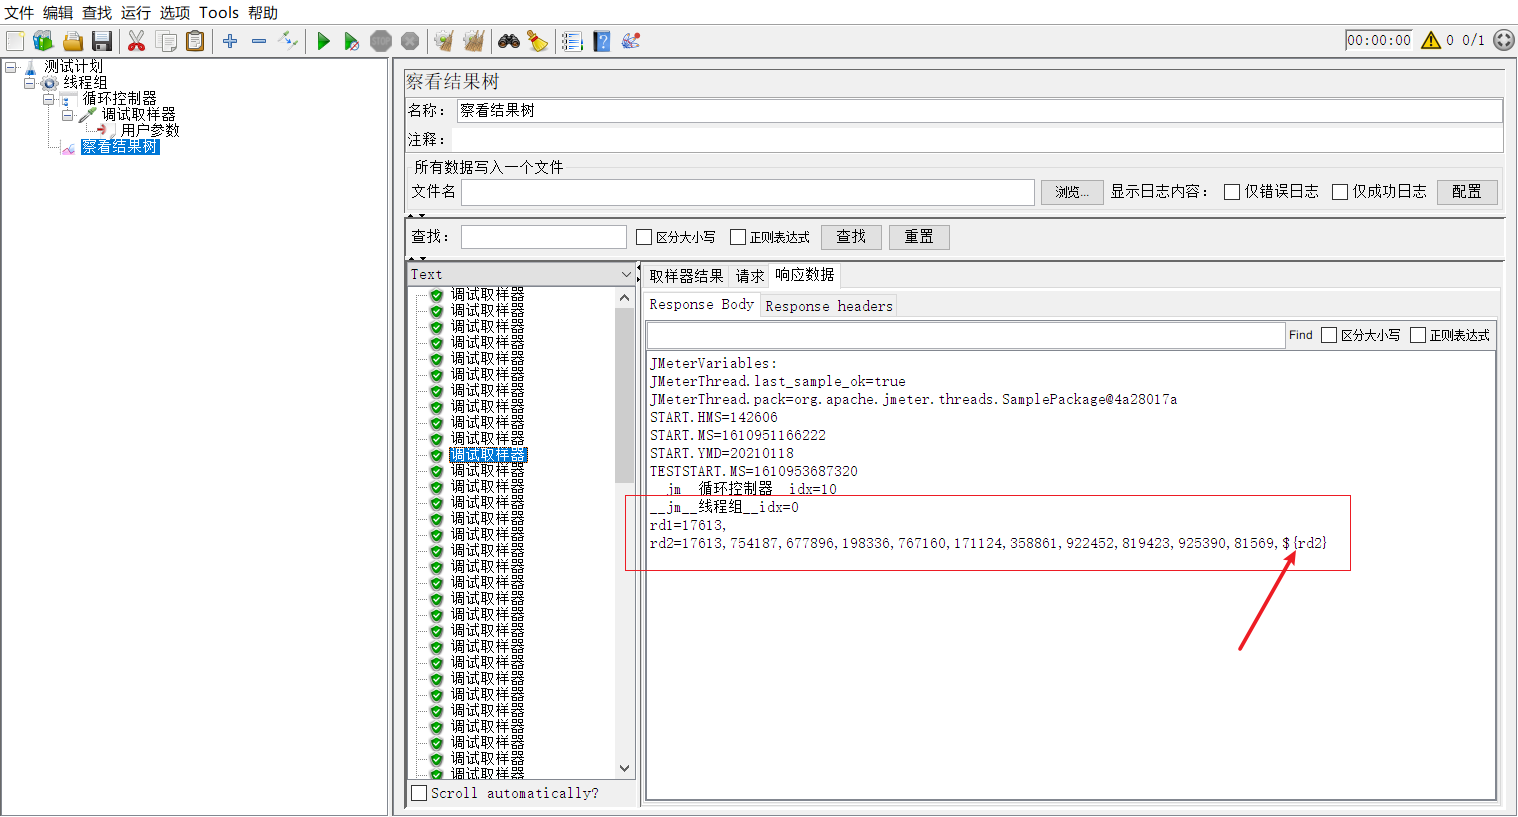
Task: Open an existing test plan via folder icon
Action: point(72,41)
